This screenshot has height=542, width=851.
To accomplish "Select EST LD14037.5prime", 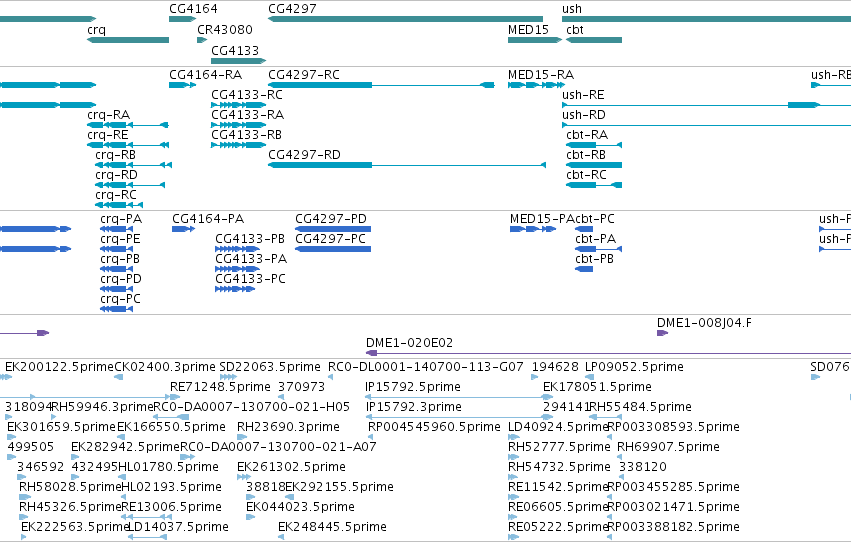I will (178, 528).
